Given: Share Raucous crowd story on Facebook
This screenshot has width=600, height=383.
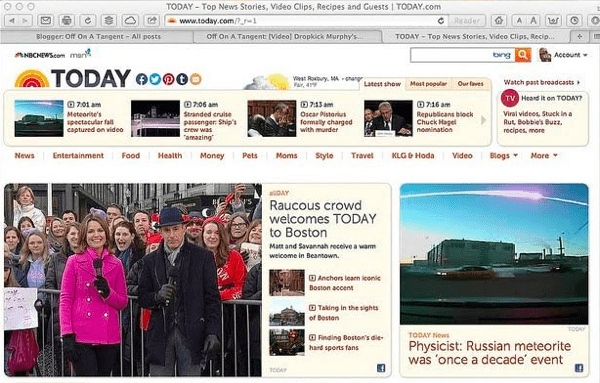Looking at the screenshot, I should 381,368.
